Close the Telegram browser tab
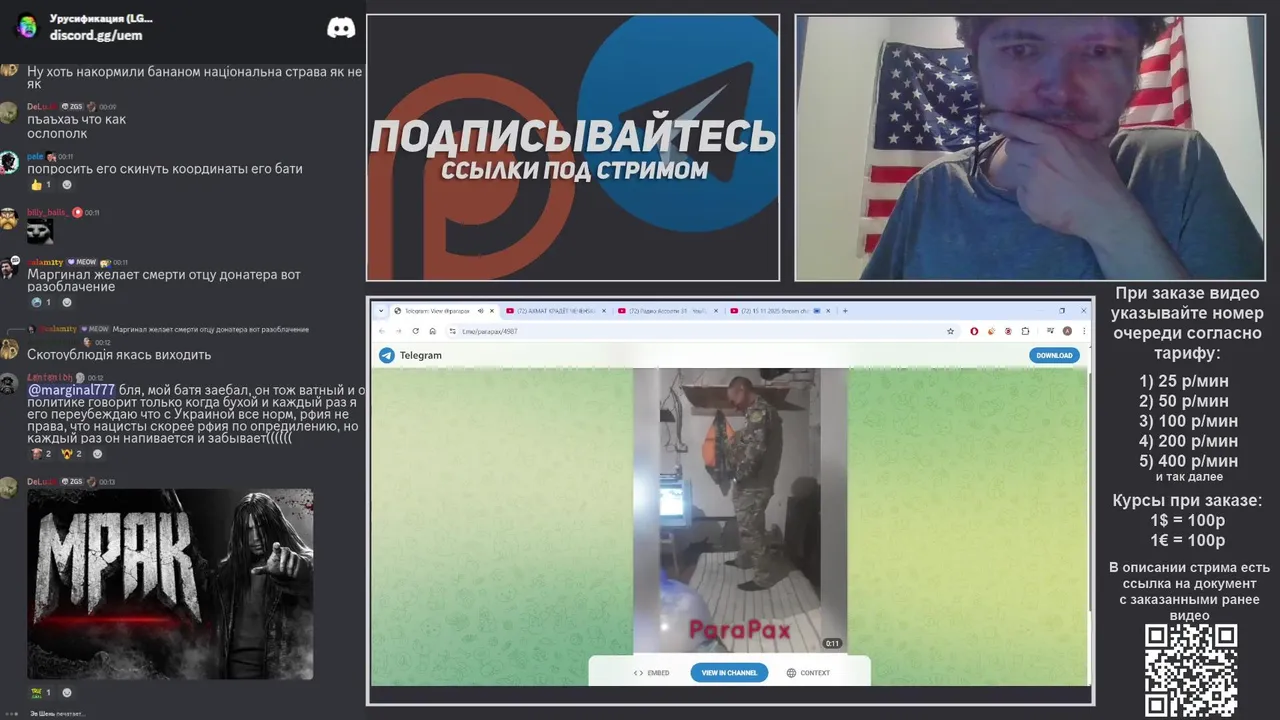This screenshot has width=1280, height=720. click(x=492, y=311)
